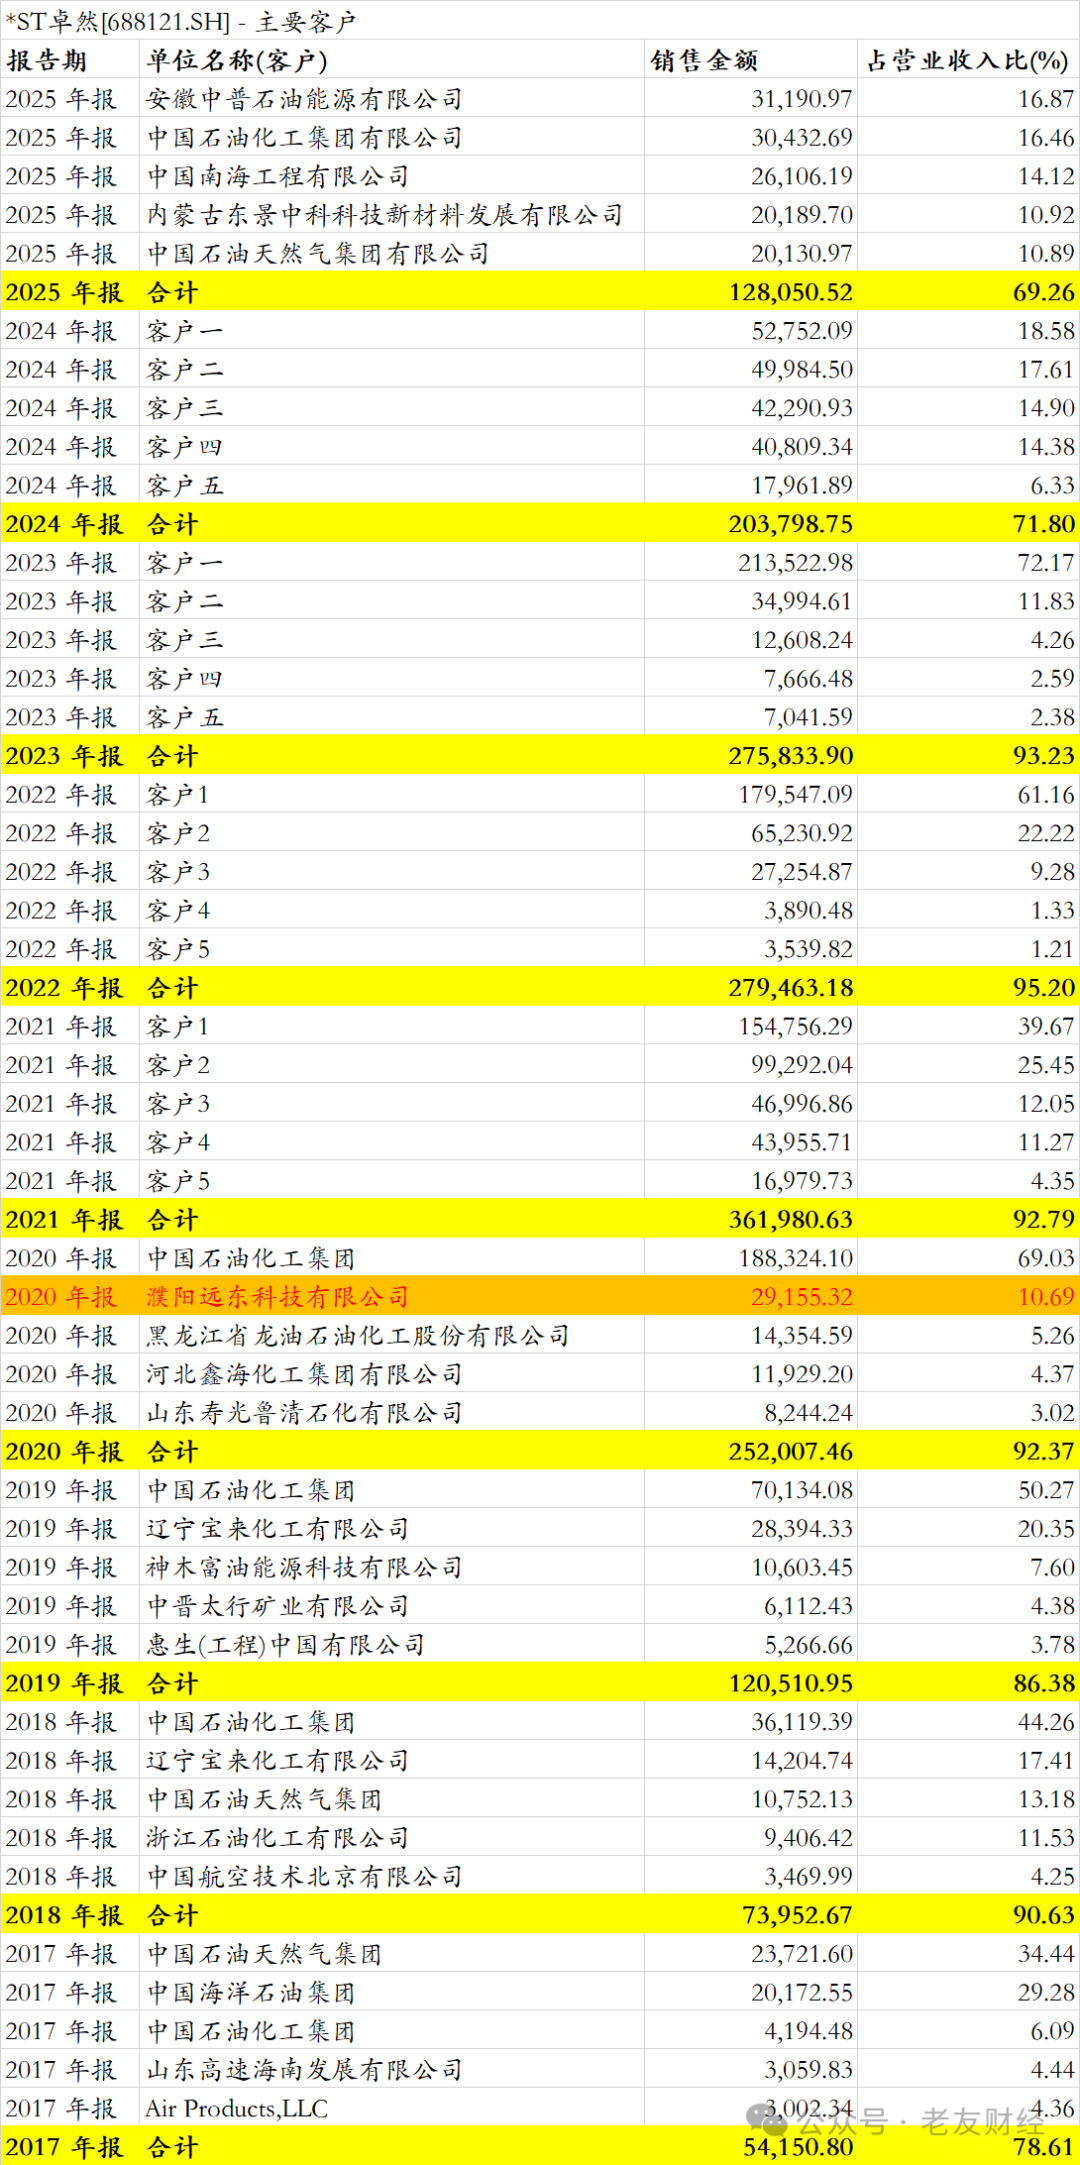This screenshot has width=1080, height=2165.
Task: Select the 2021 合计 value 361,980.63
Action: tap(791, 1220)
